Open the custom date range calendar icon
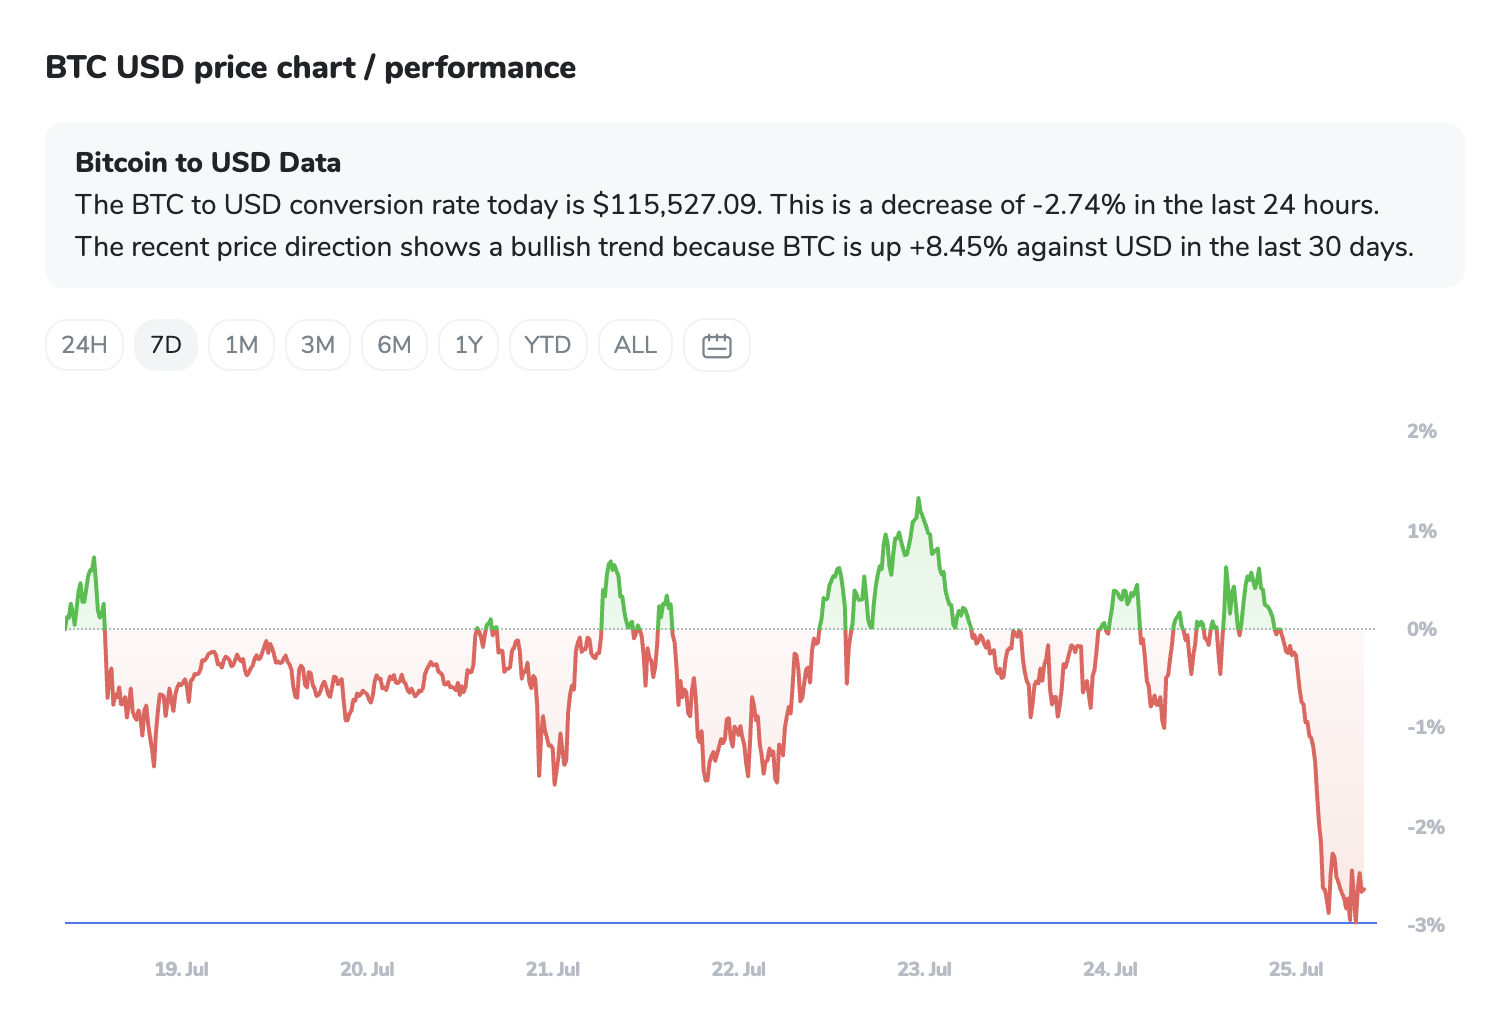Screen dimensions: 1504x1030 pyautogui.click(x=717, y=345)
